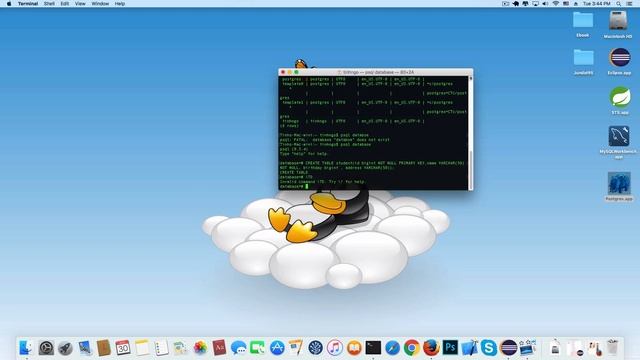The width and height of the screenshot is (640, 360).
Task: Open Photos colorful flower icon in Dock
Action: [x=200, y=348]
